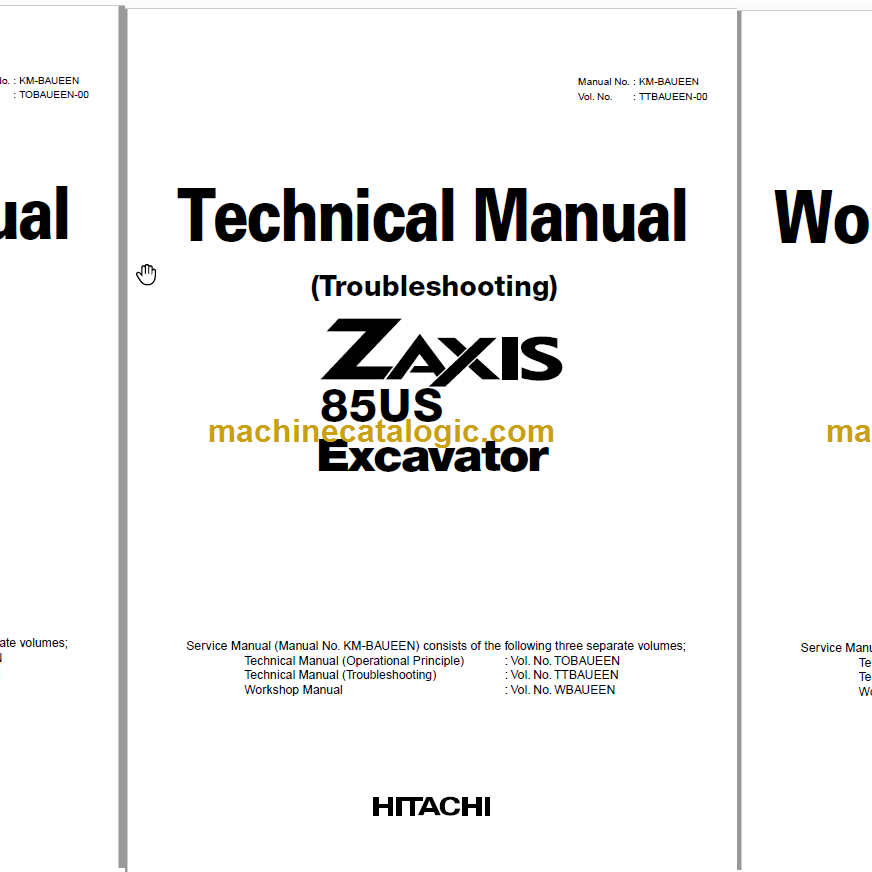The image size is (872, 872).
Task: Click the word "Excavator" on the cover
Action: point(433,457)
